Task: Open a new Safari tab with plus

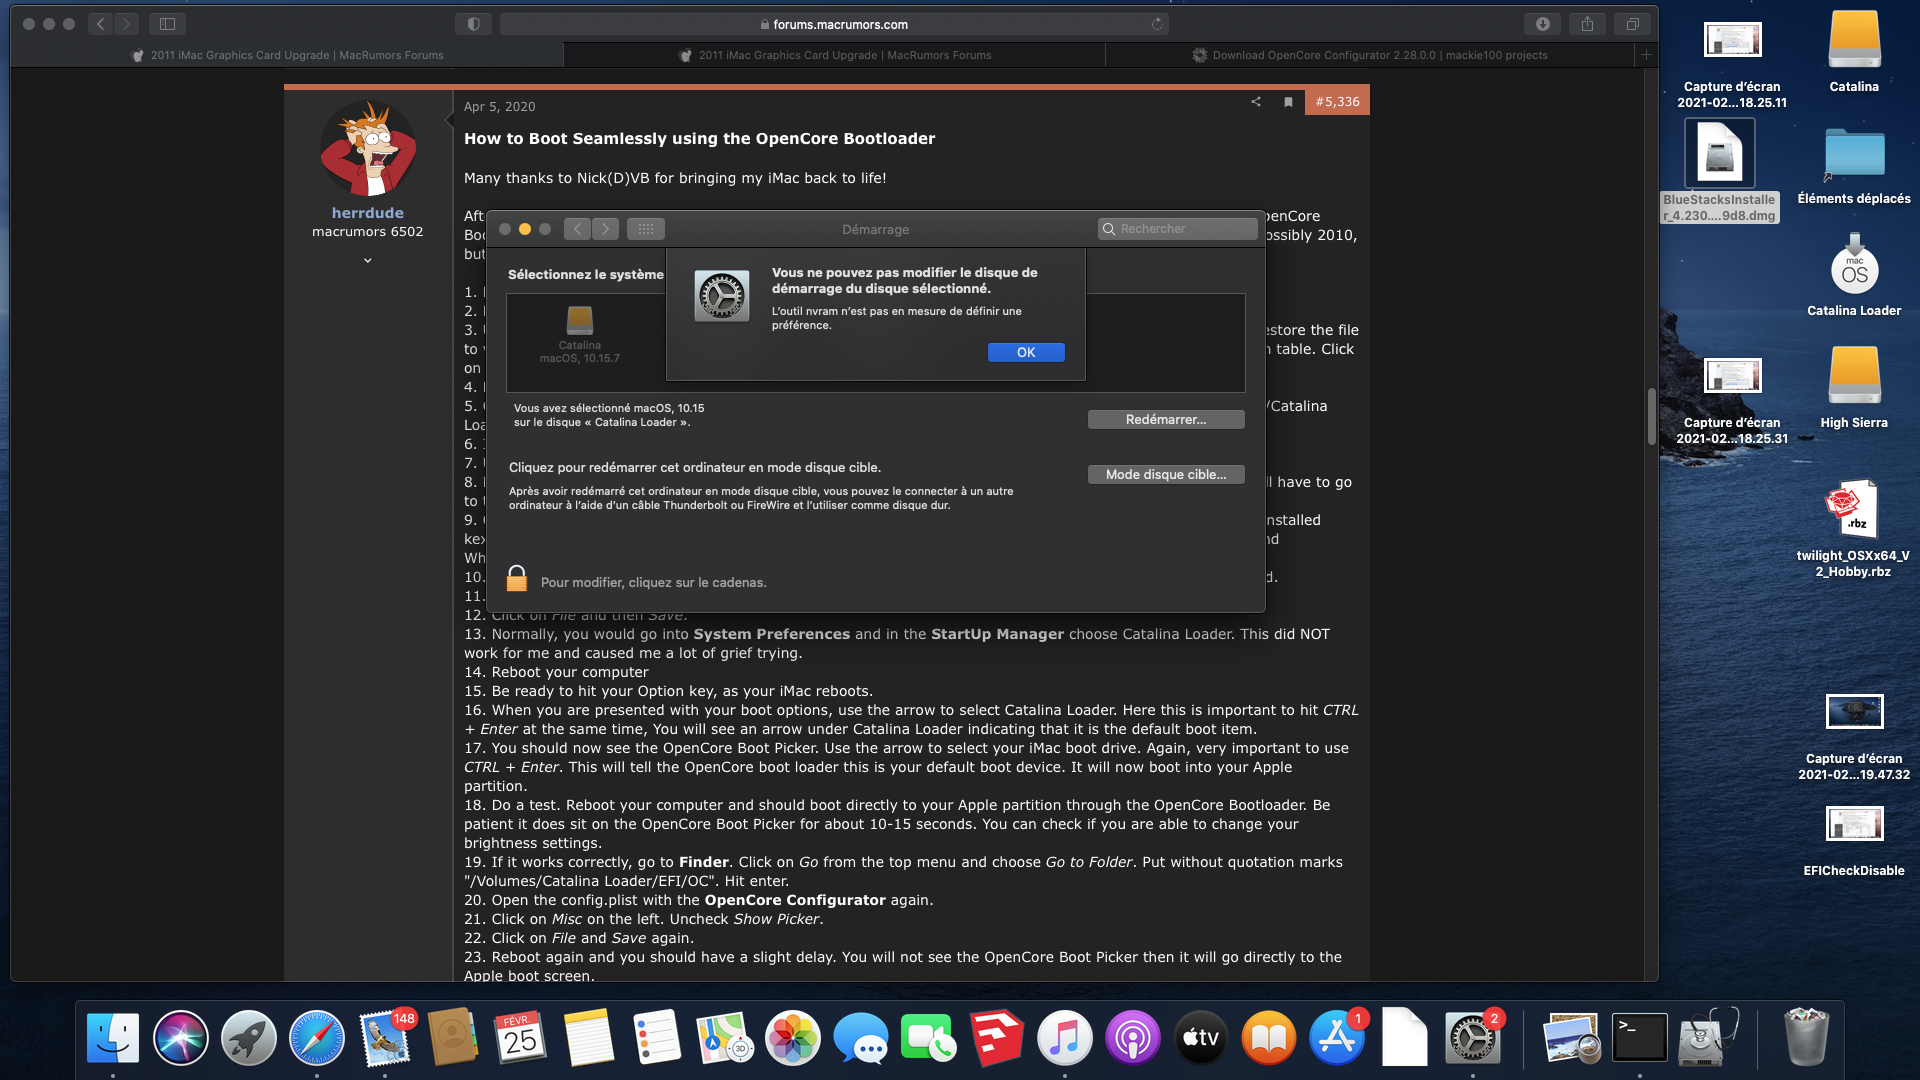Action: pos(1645,55)
